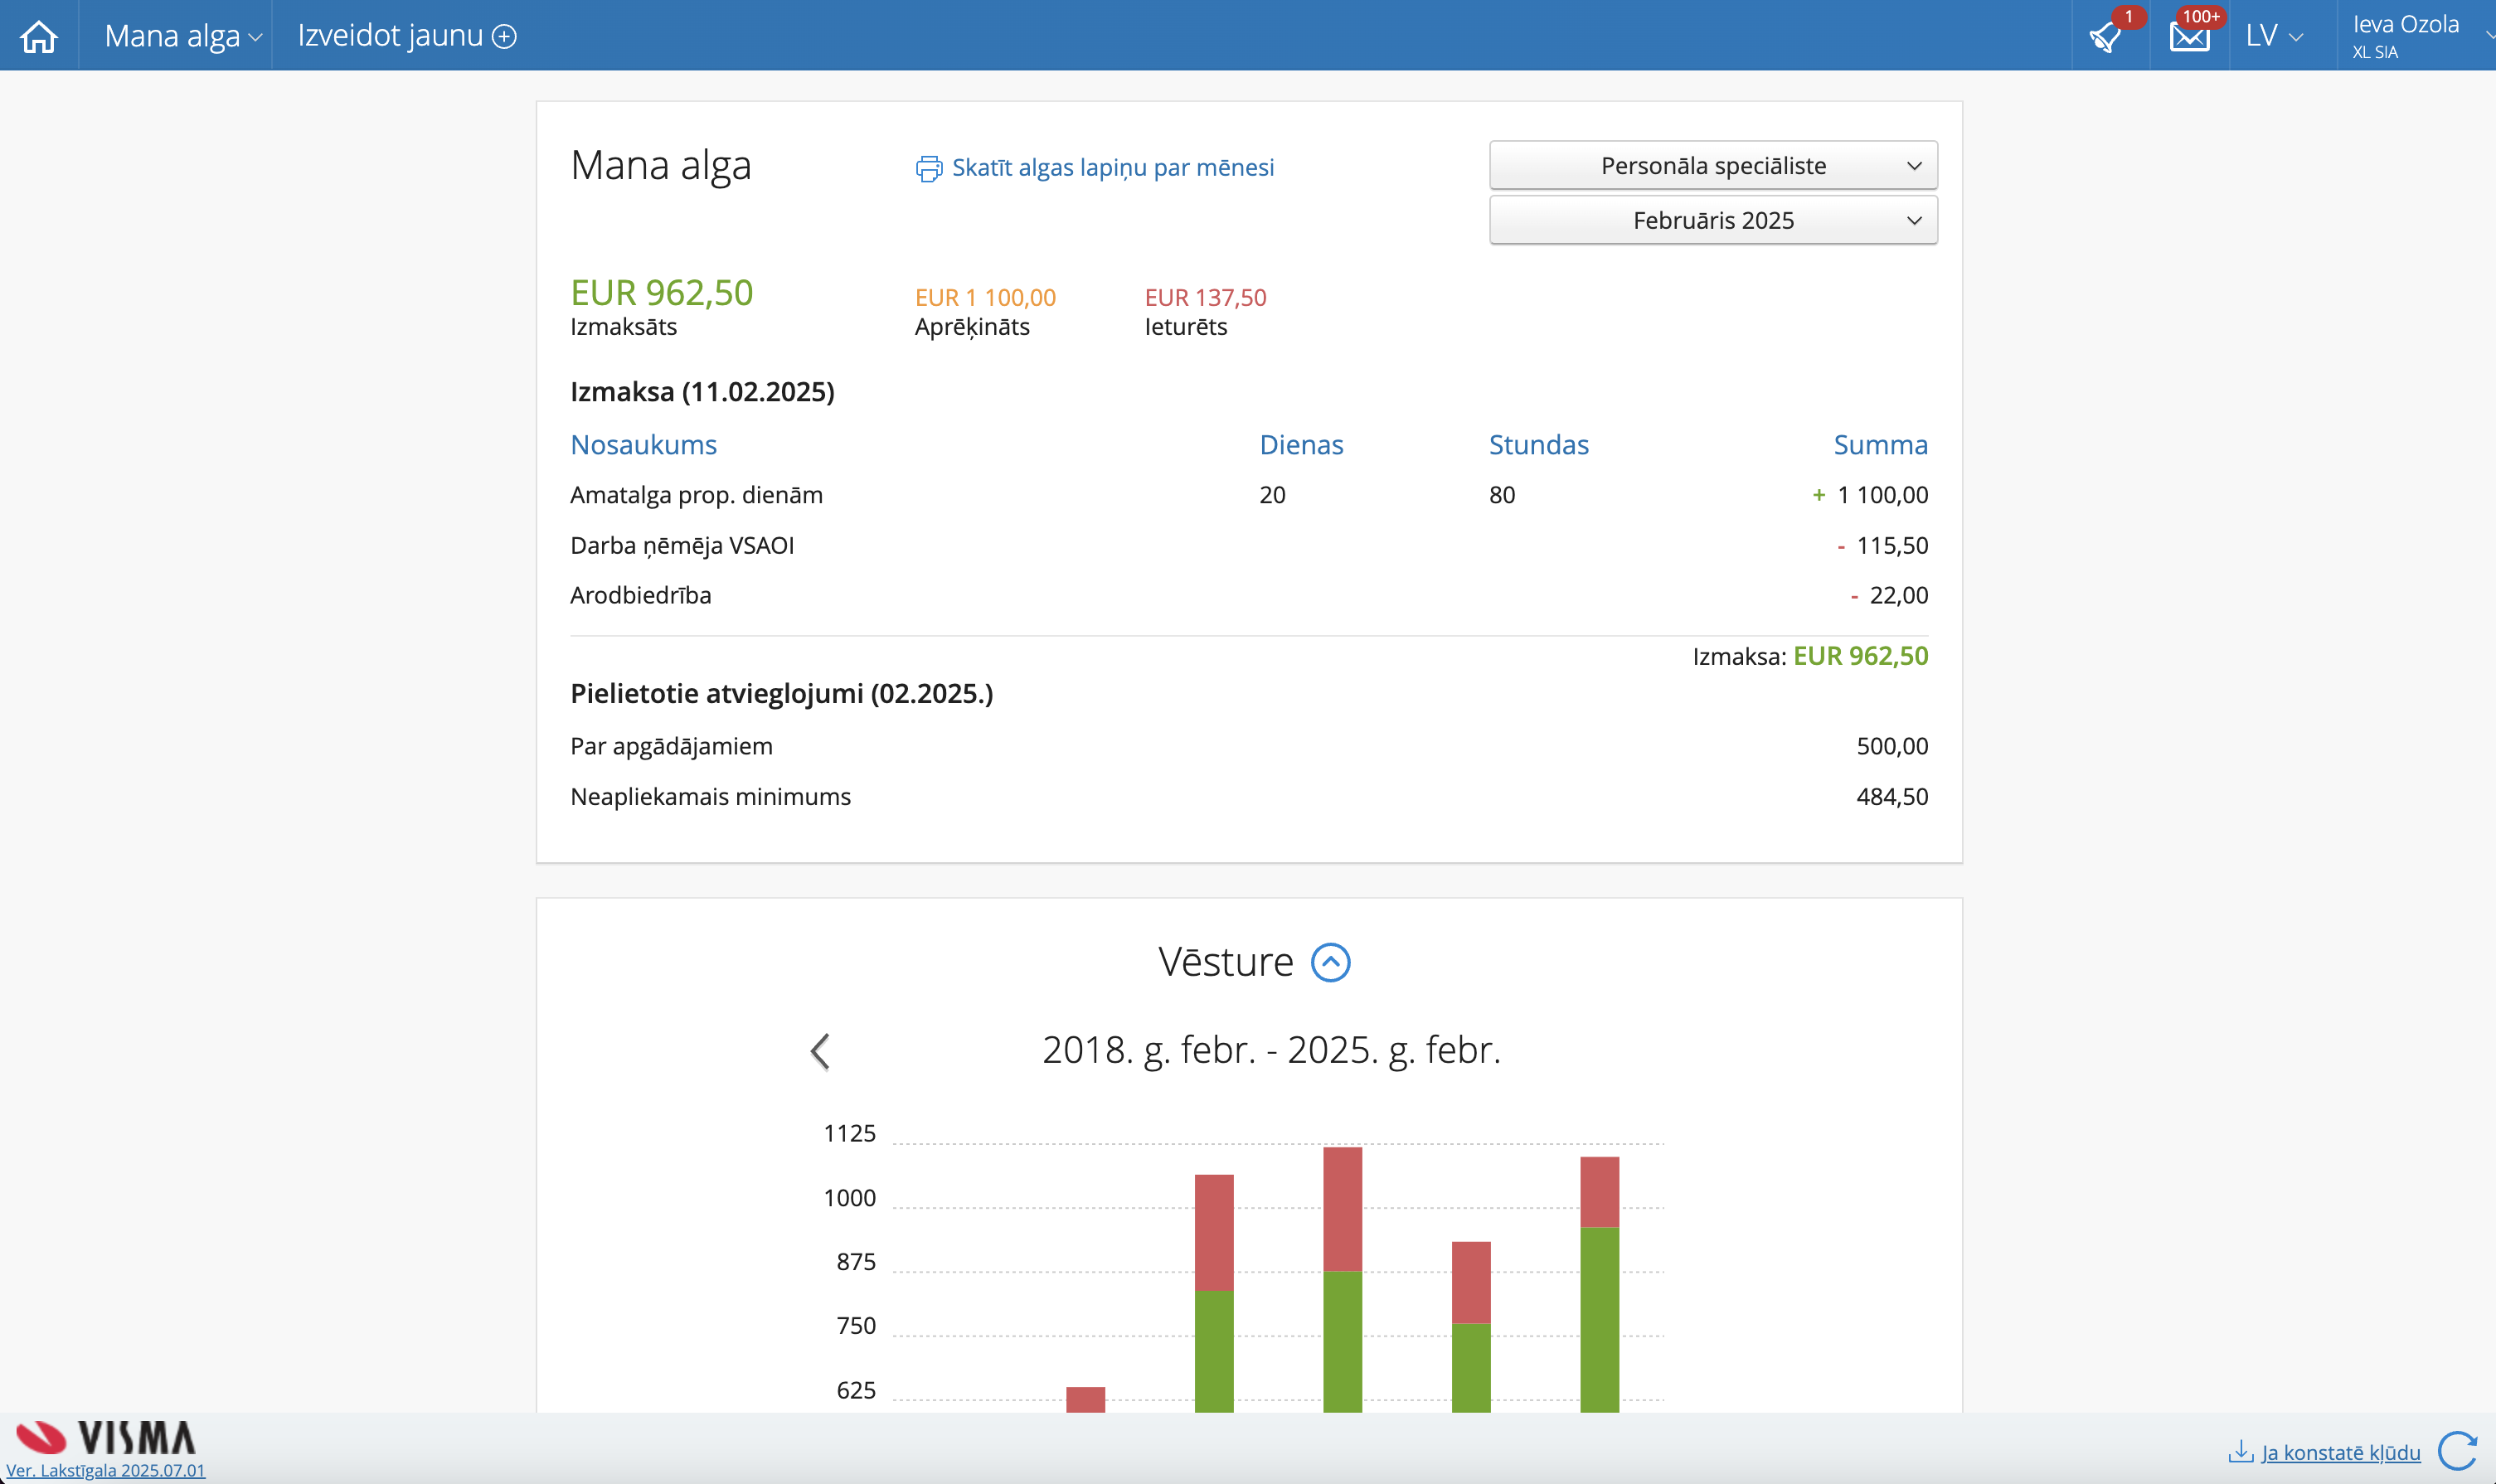
Task: Open the Februāris 2025 month dropdown
Action: [x=1712, y=220]
